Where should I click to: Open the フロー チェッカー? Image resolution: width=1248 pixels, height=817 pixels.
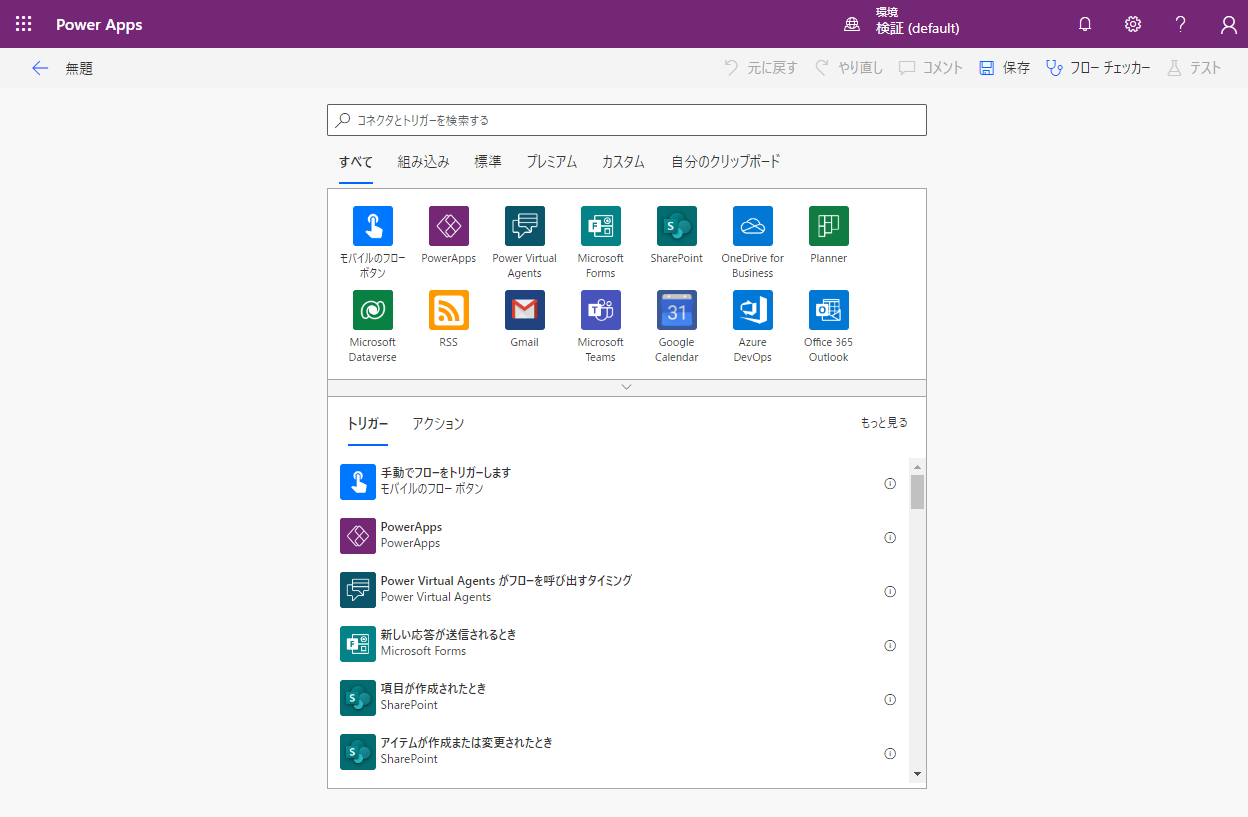tap(1098, 68)
